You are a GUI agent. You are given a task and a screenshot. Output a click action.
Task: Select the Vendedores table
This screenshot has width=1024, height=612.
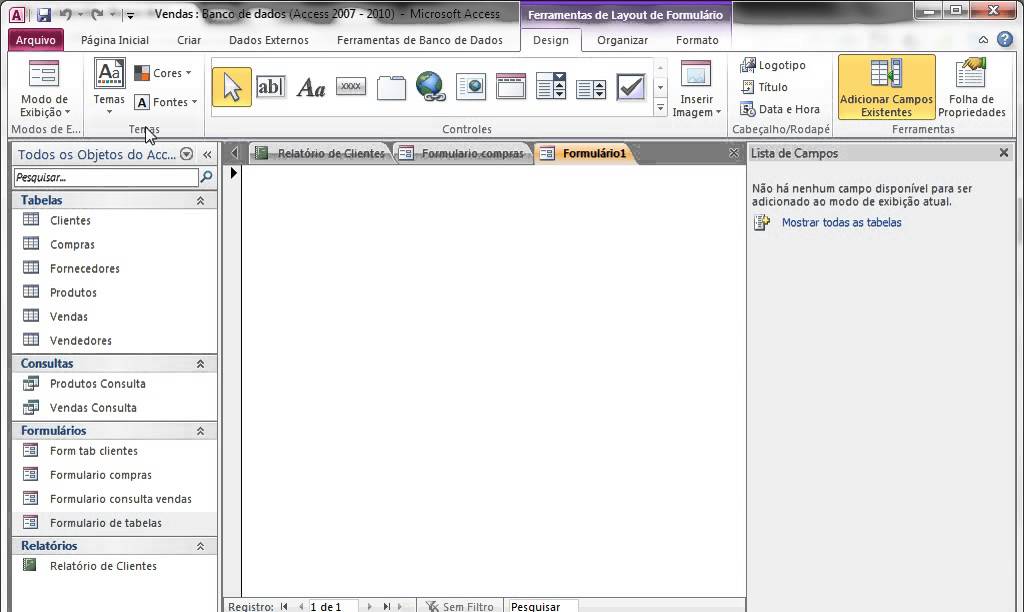[115, 340]
